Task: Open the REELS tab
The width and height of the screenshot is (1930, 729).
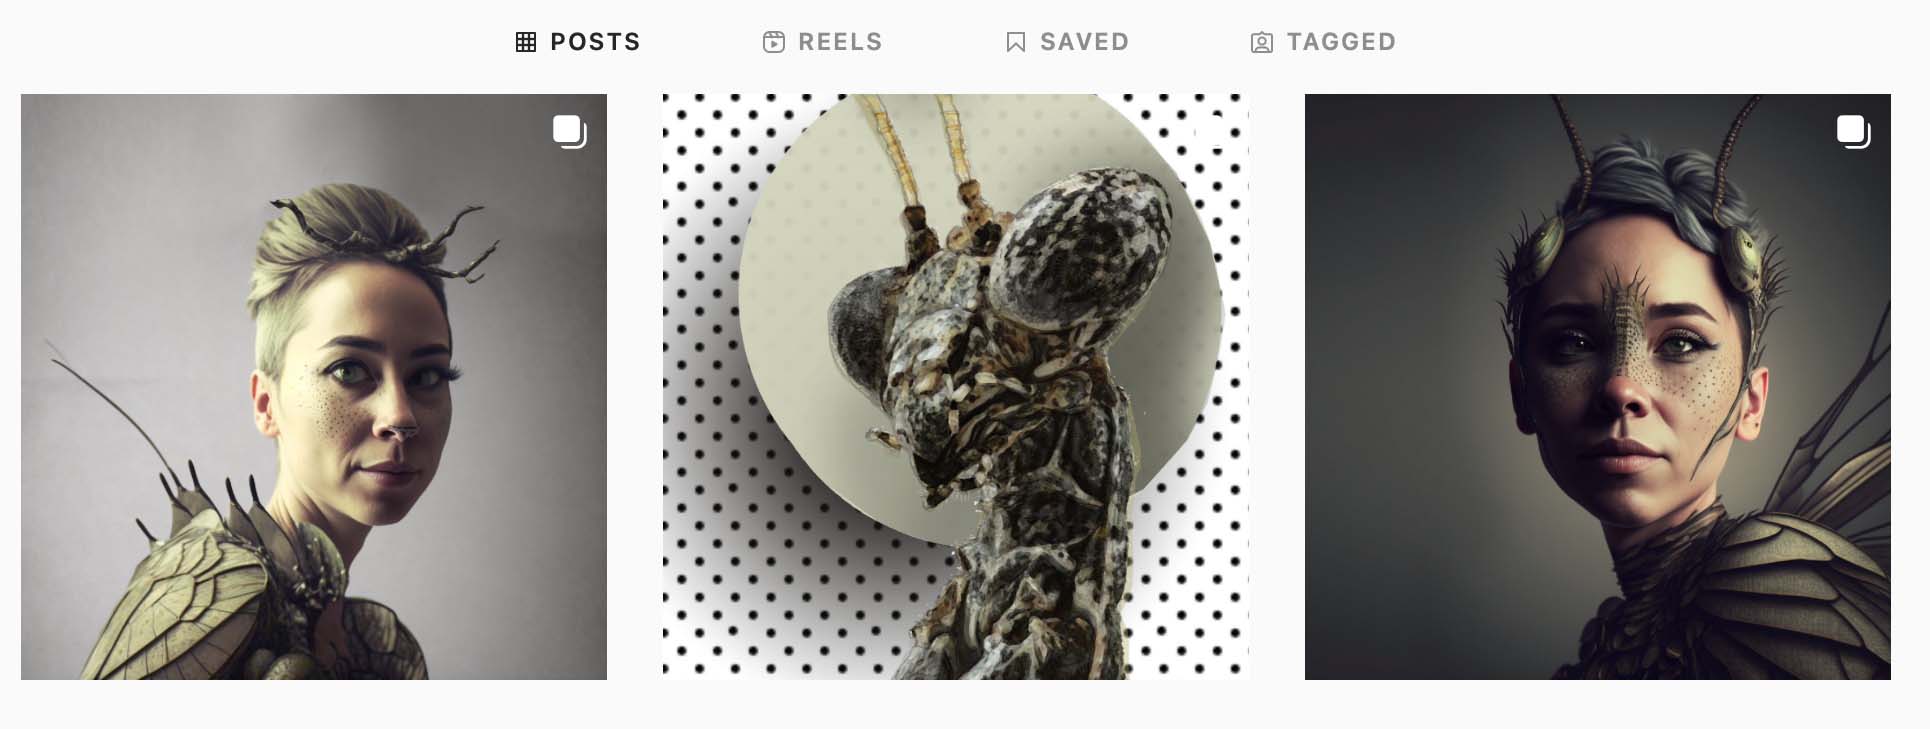Action: (840, 42)
